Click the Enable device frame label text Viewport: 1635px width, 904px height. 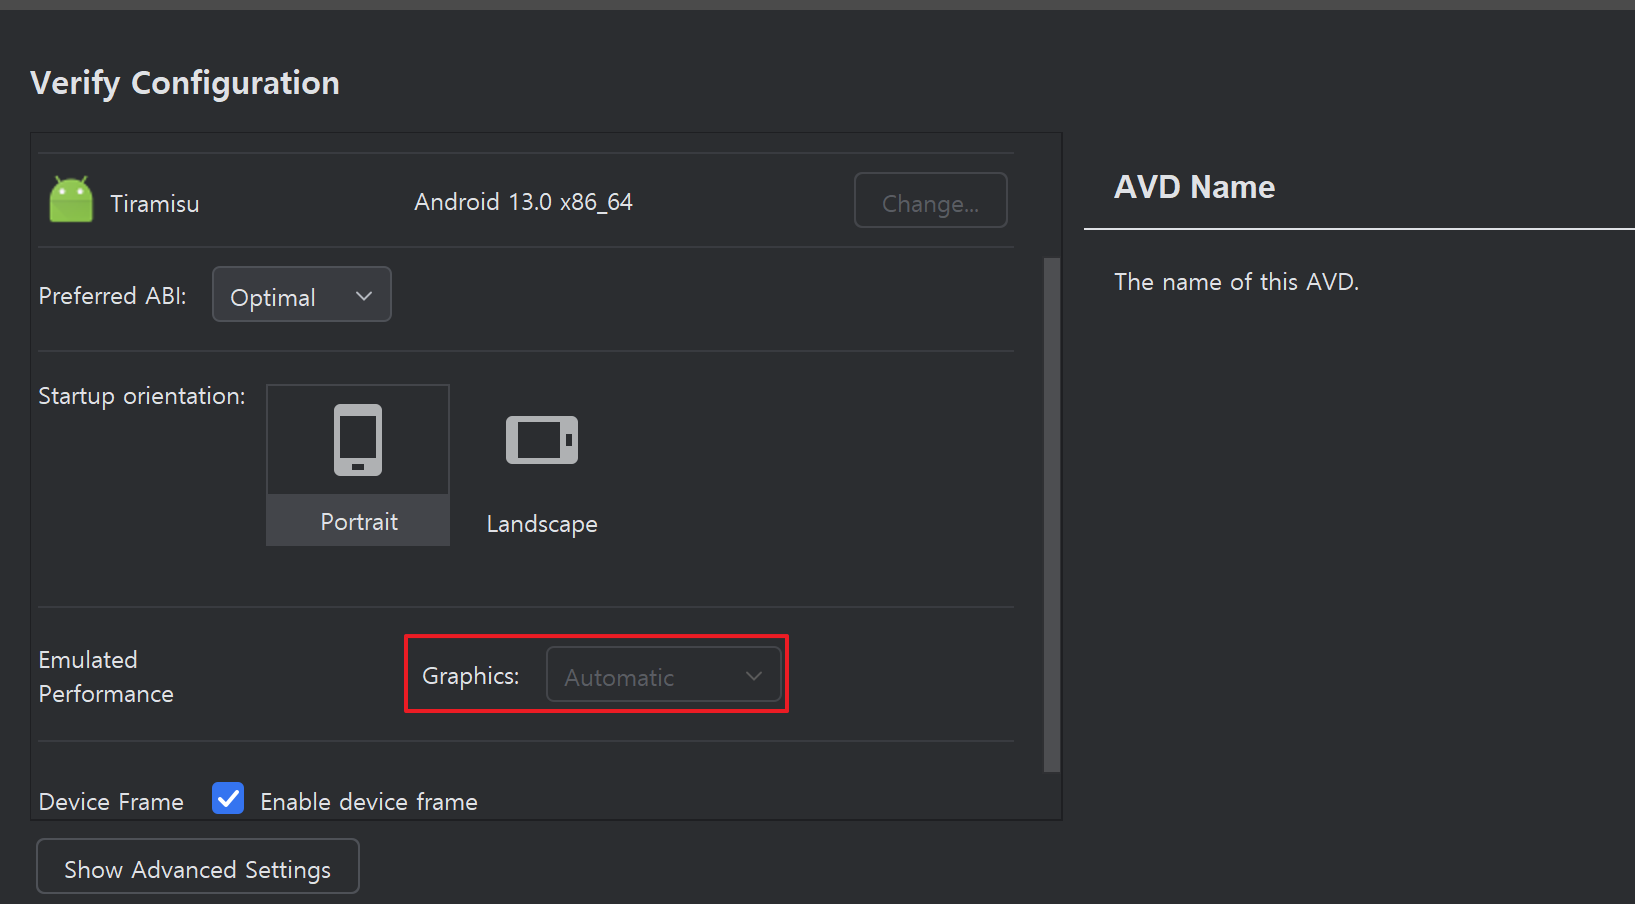[x=369, y=802]
